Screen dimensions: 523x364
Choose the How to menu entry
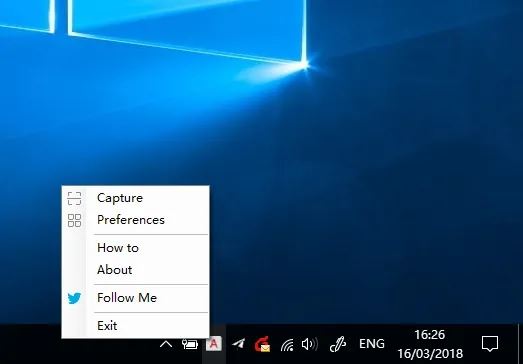(x=135, y=248)
